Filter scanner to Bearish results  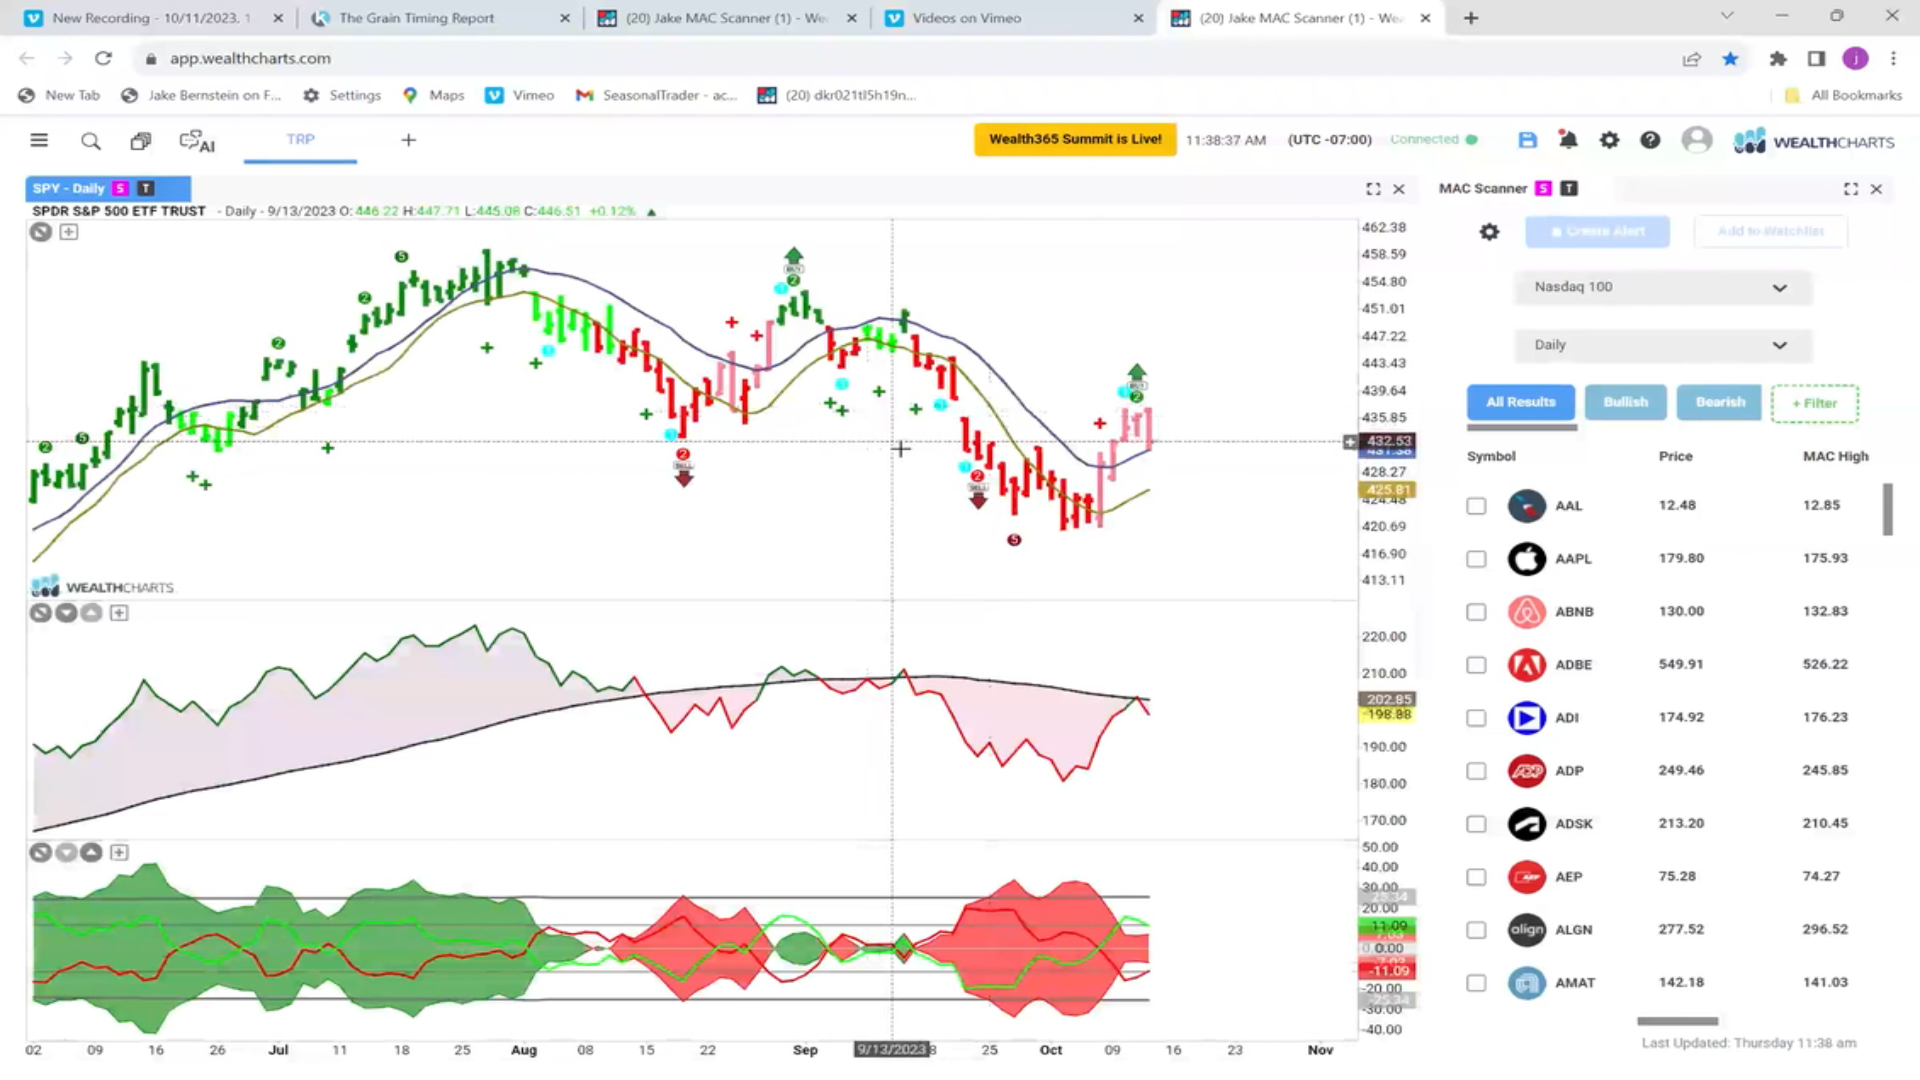click(1719, 402)
